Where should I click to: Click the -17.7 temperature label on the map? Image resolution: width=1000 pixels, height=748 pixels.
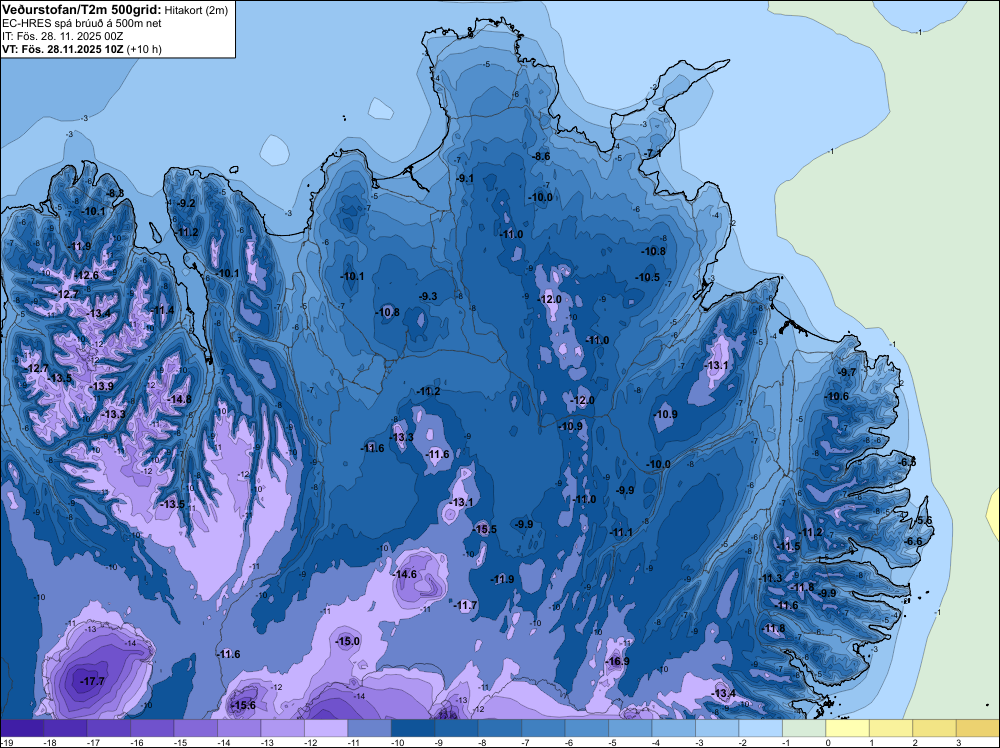(x=92, y=682)
